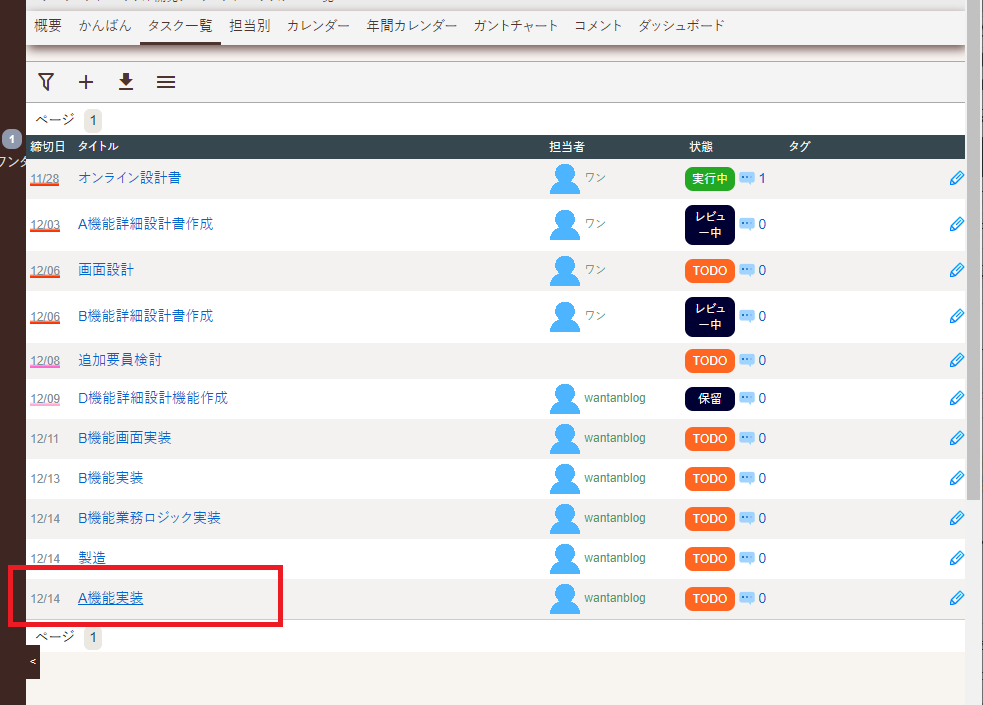
Task: Open the 年間カレンダー tab
Action: click(x=411, y=26)
